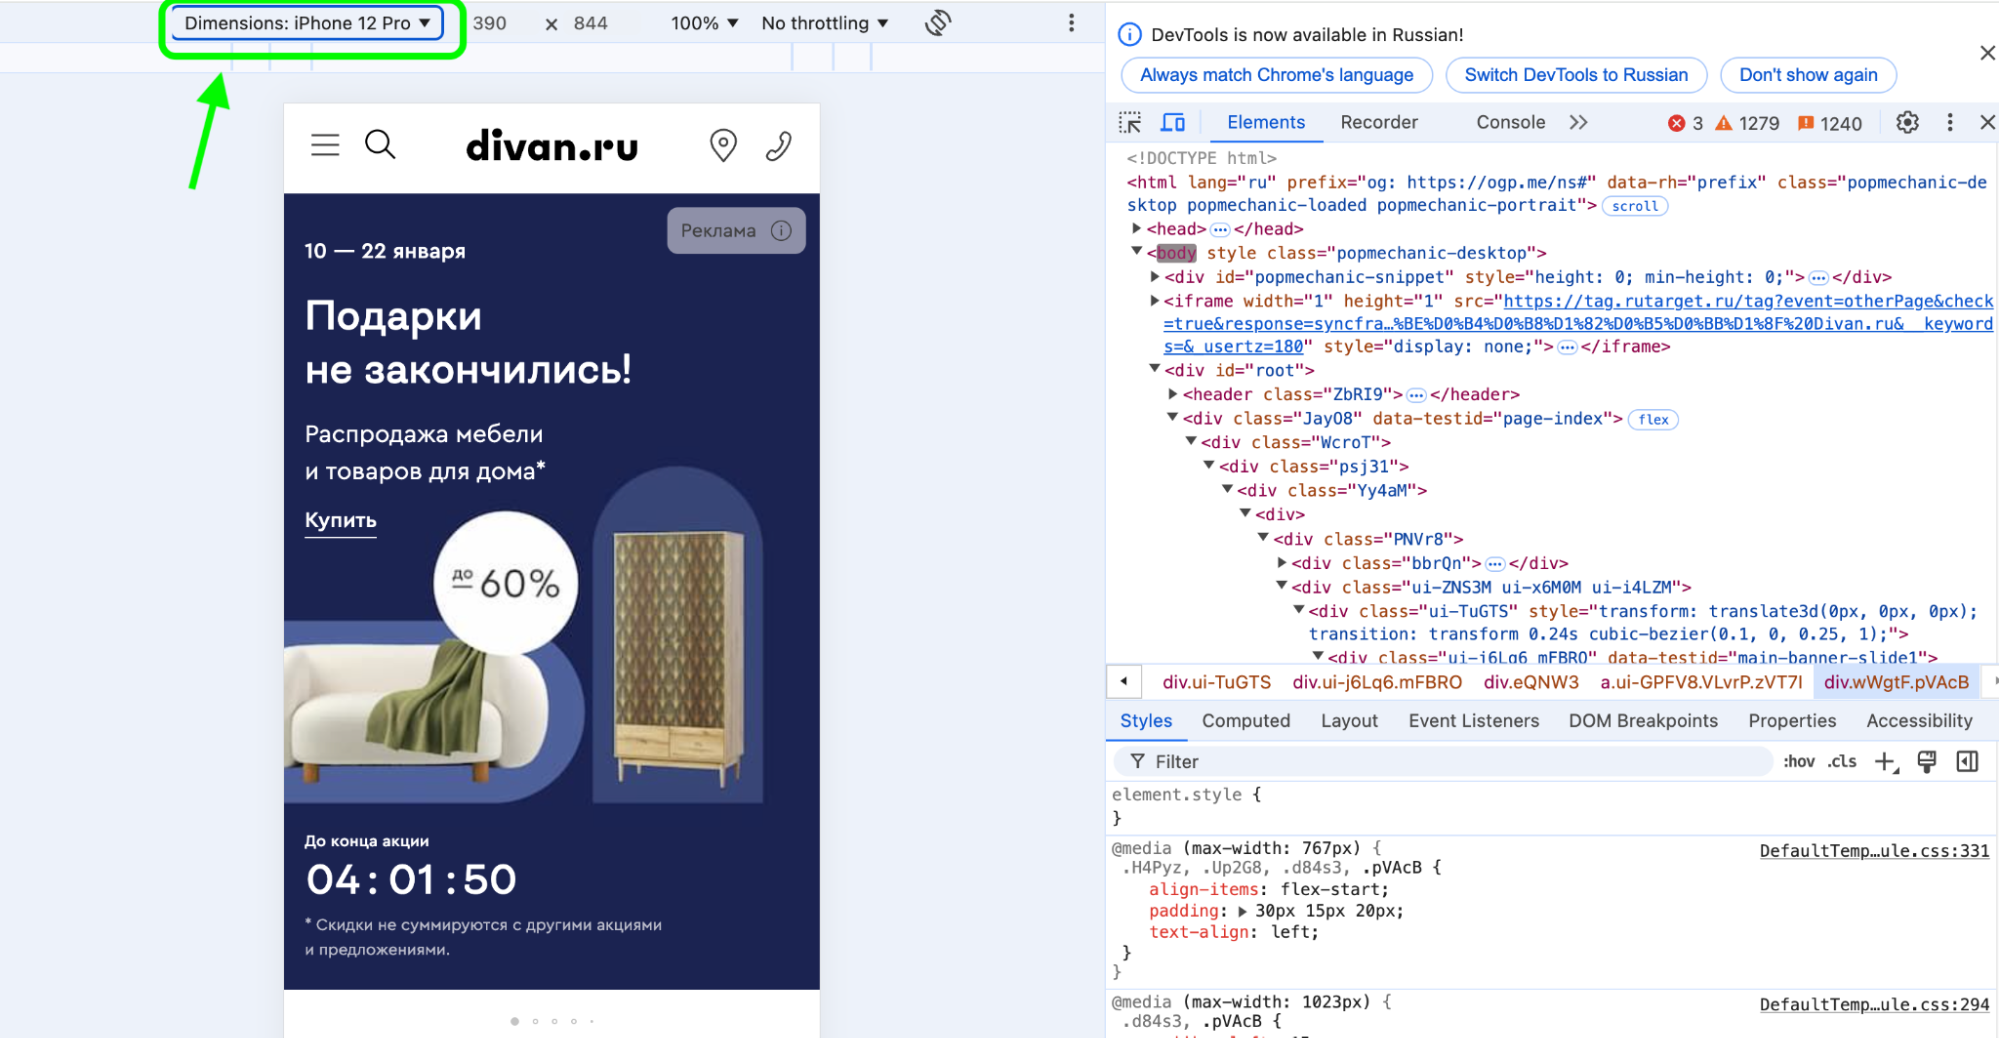Switch to the Elements tab
This screenshot has width=1999, height=1038.
click(x=1265, y=123)
